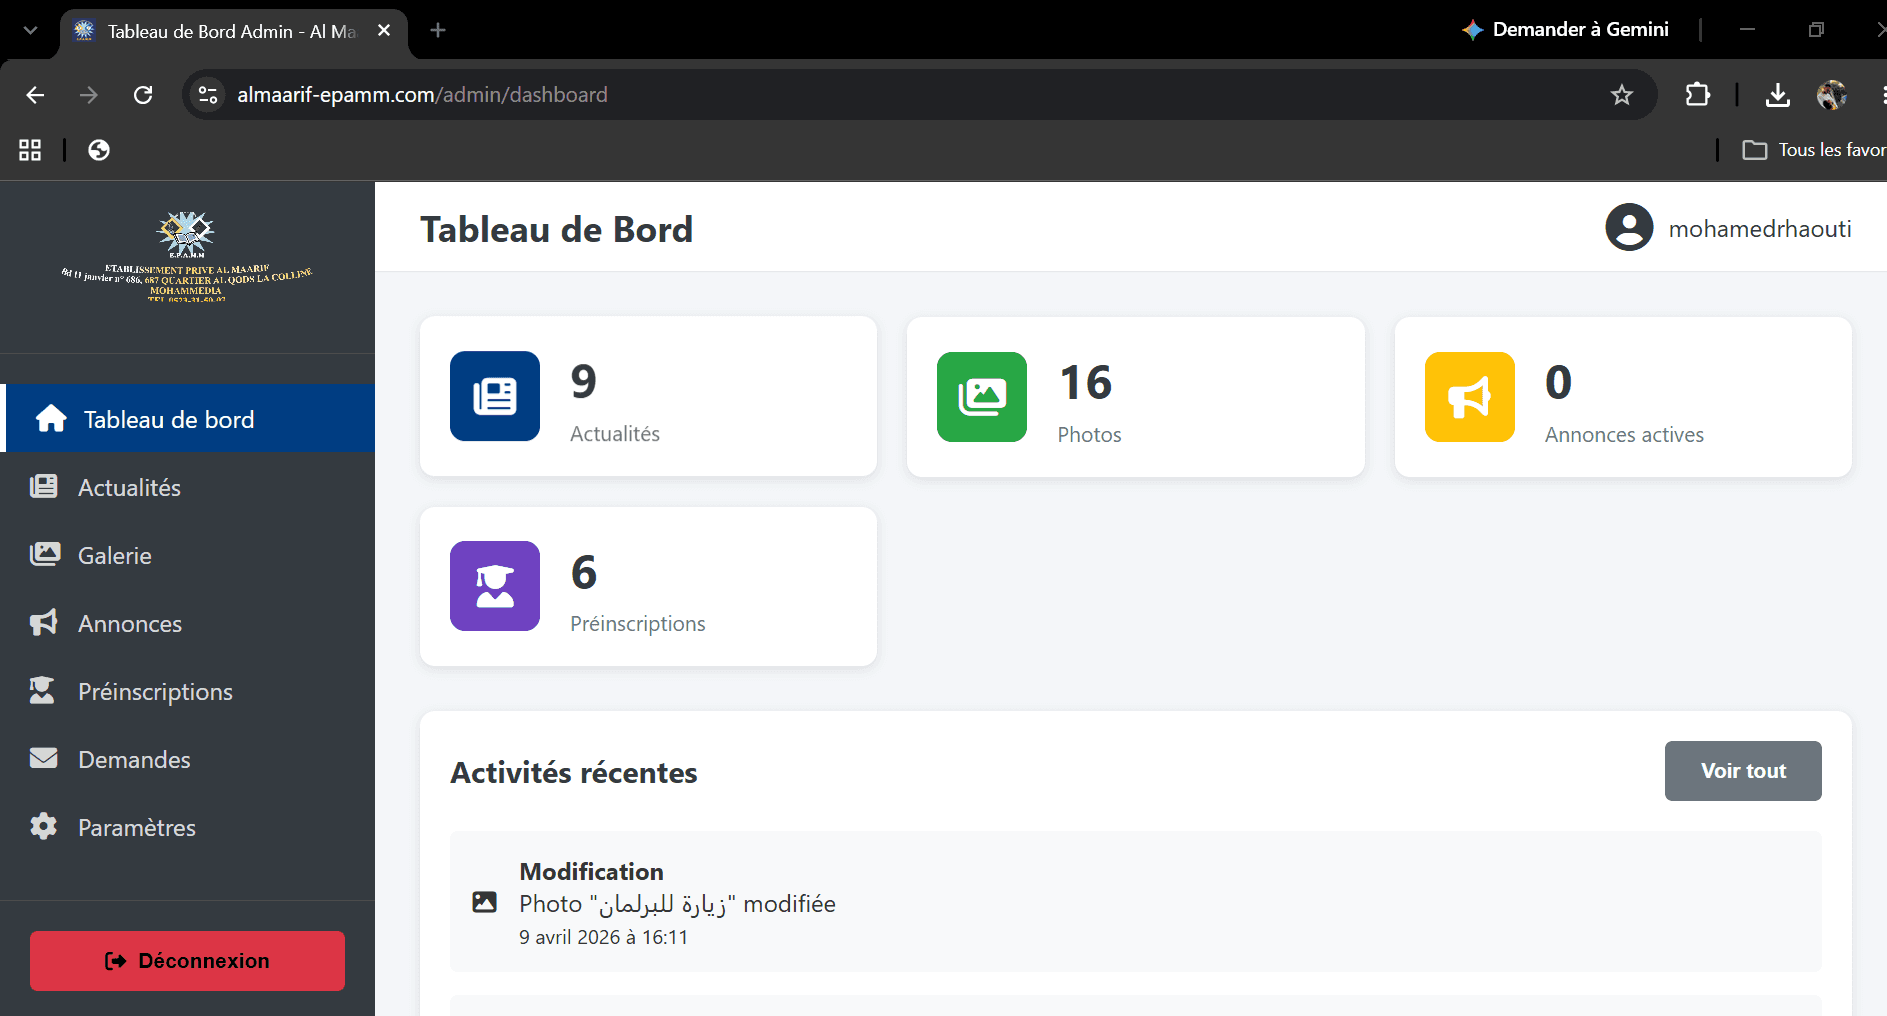Viewport: 1887px width, 1016px height.
Task: Open the Chrome profile avatar
Action: (x=1832, y=95)
